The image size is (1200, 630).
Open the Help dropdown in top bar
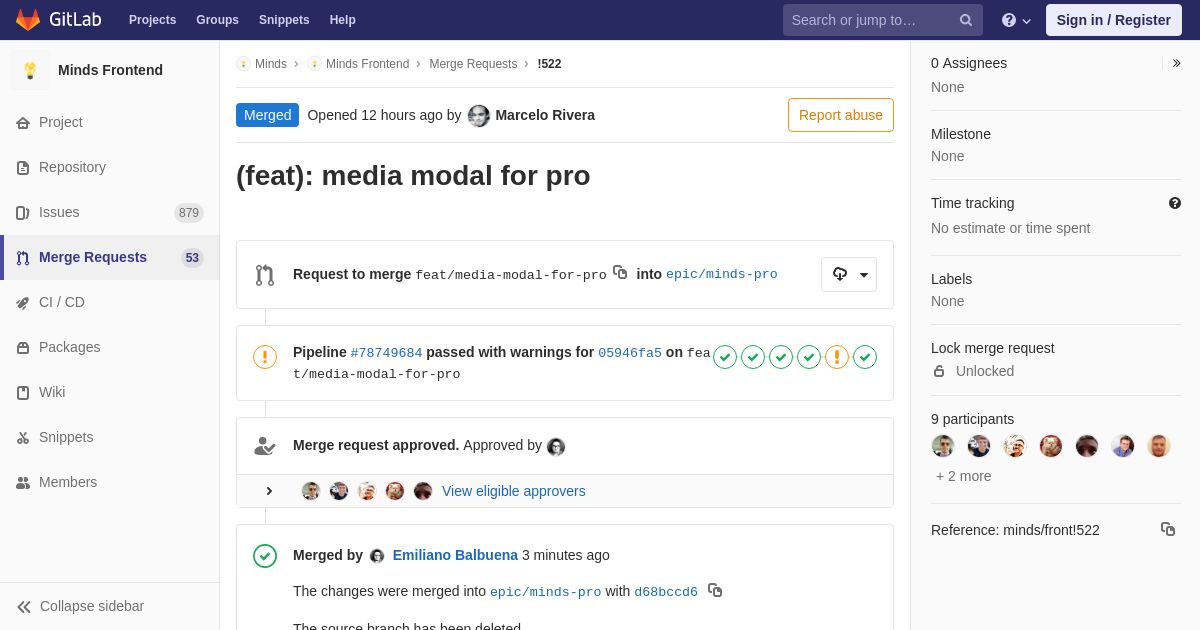[x=1016, y=20]
